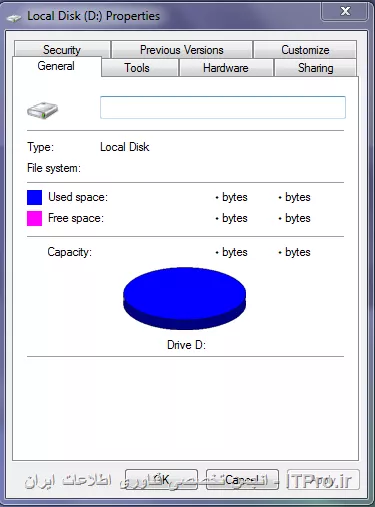The height and width of the screenshot is (507, 375).
Task: Click the blue disk usage pie chart
Action: pos(185,298)
